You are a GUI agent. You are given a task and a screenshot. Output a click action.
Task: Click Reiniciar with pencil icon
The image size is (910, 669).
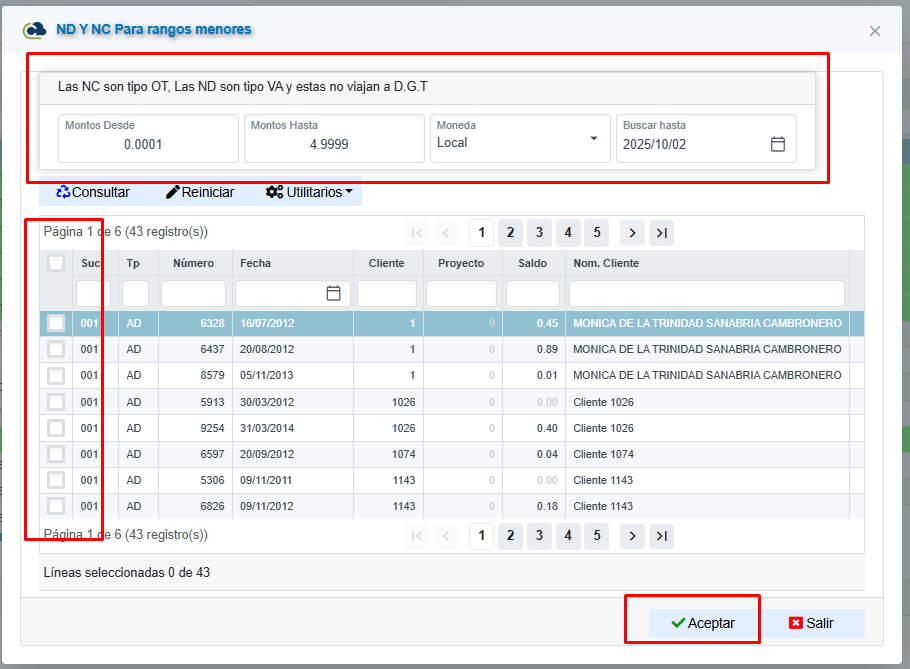pyautogui.click(x=200, y=192)
